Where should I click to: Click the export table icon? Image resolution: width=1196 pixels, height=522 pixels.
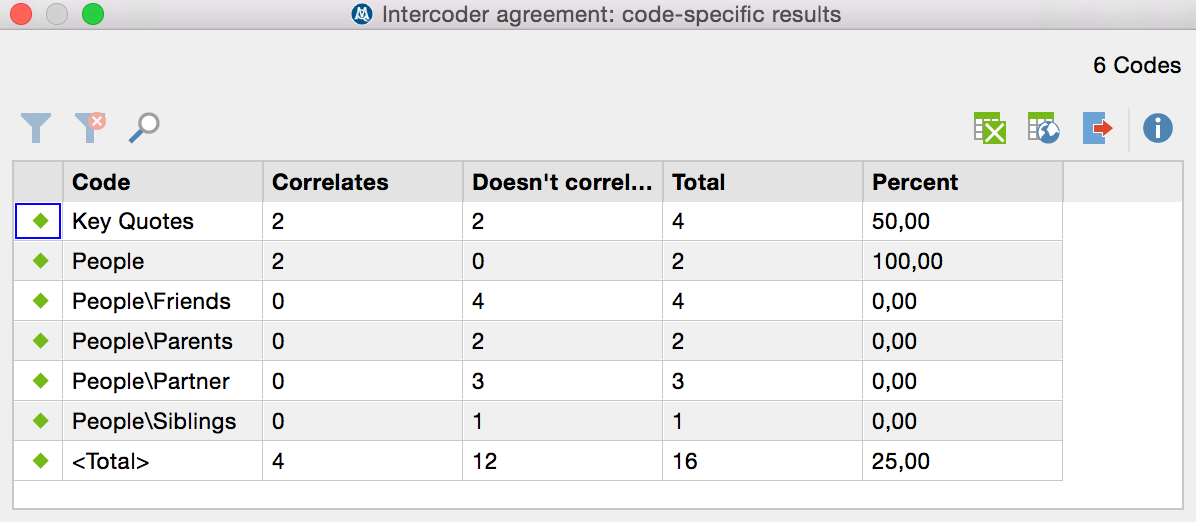click(x=1097, y=128)
